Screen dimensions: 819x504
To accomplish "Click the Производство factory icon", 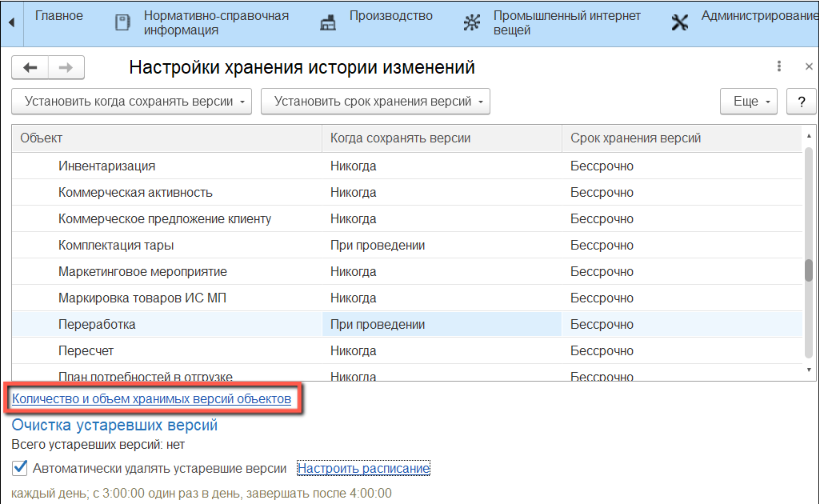I will 327,22.
